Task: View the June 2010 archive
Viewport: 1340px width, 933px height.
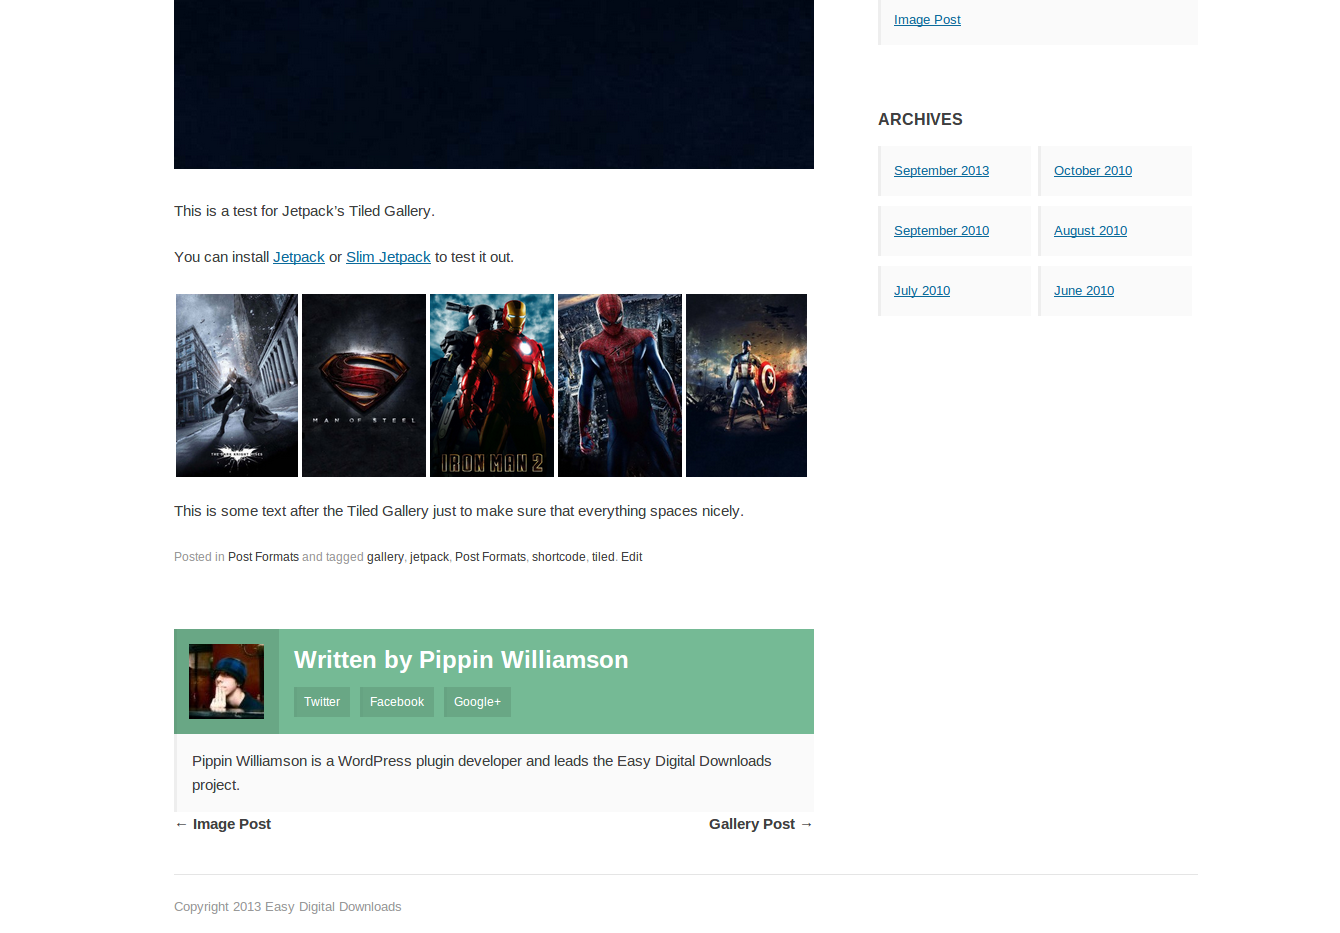Action: (1083, 291)
